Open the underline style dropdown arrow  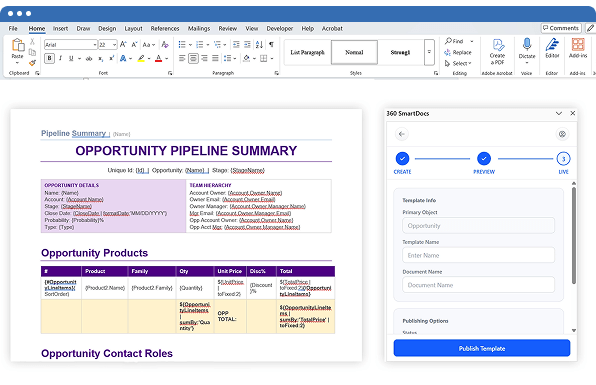click(79, 59)
